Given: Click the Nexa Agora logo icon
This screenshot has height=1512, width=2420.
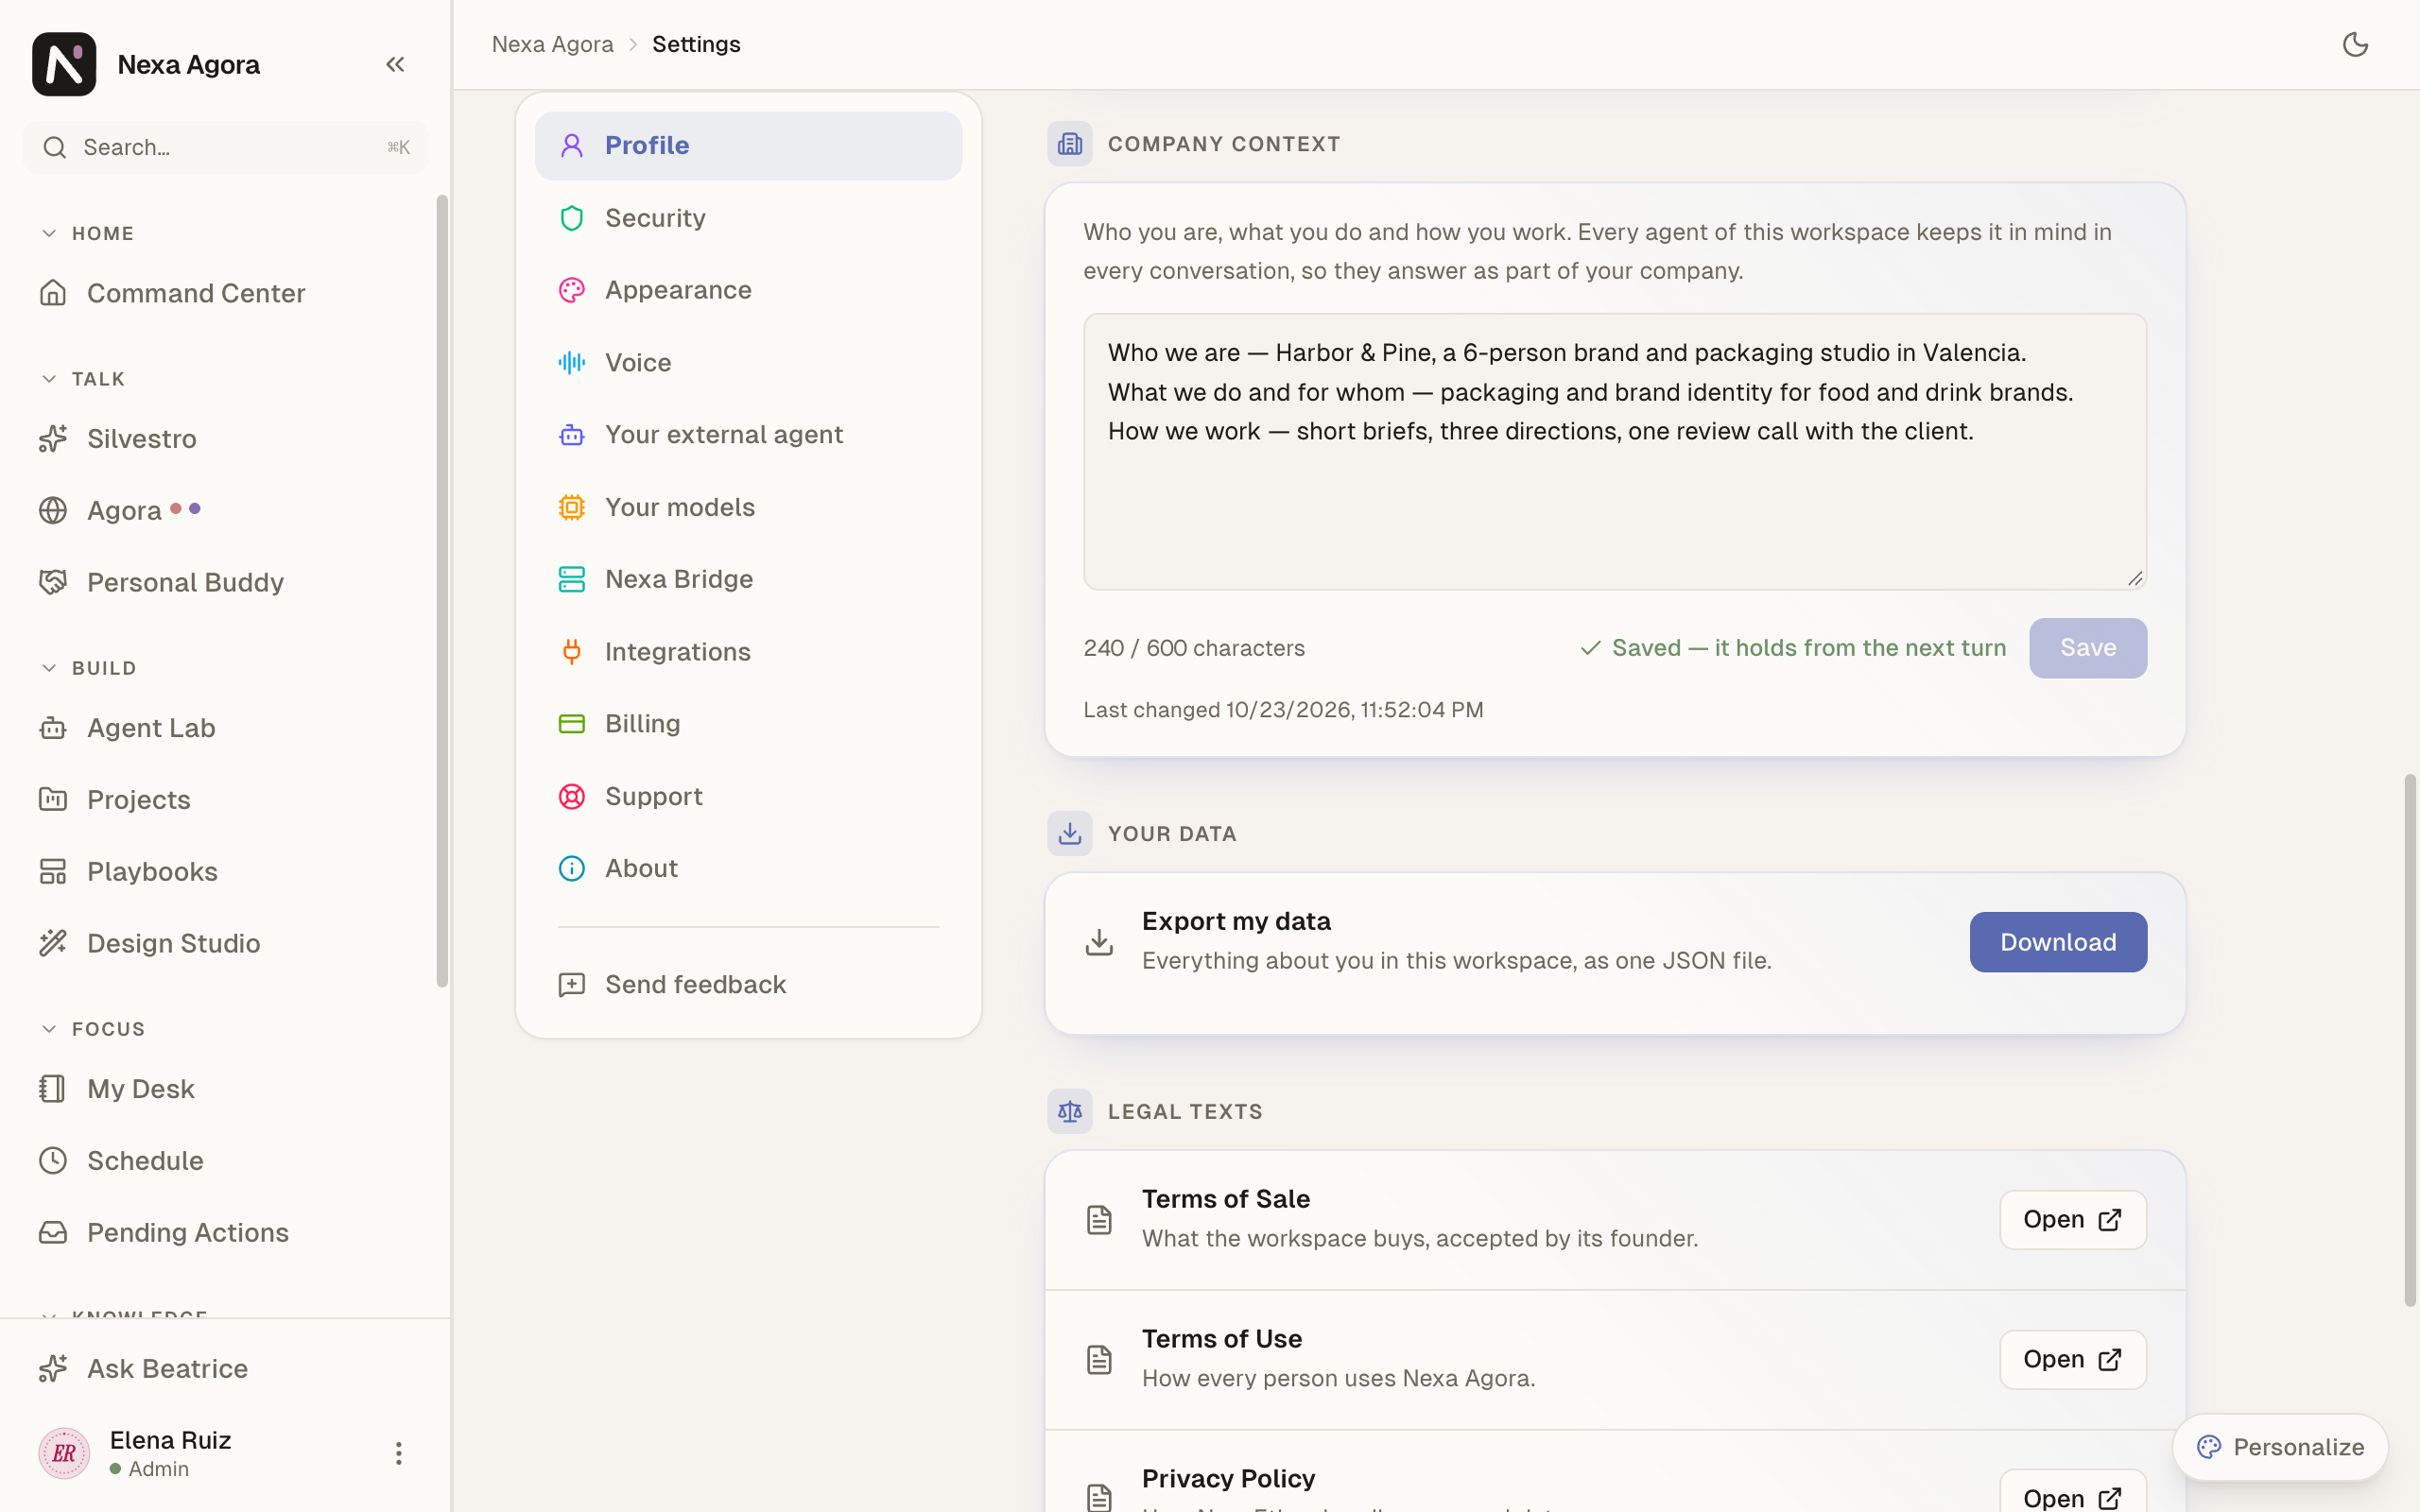Looking at the screenshot, I should [x=64, y=64].
